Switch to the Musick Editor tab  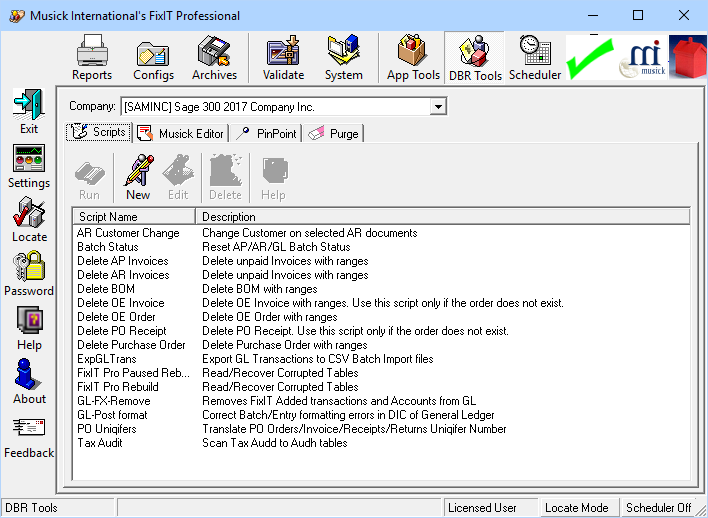click(x=181, y=134)
